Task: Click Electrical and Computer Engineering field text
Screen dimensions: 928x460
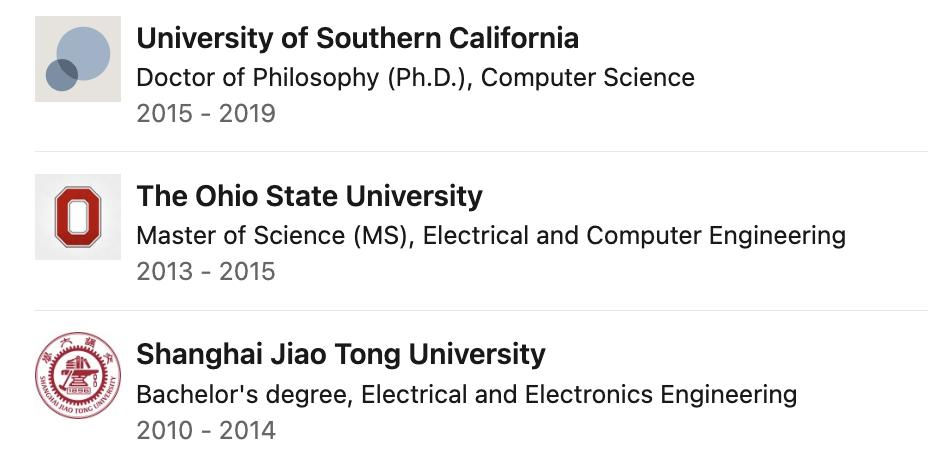Action: [634, 236]
